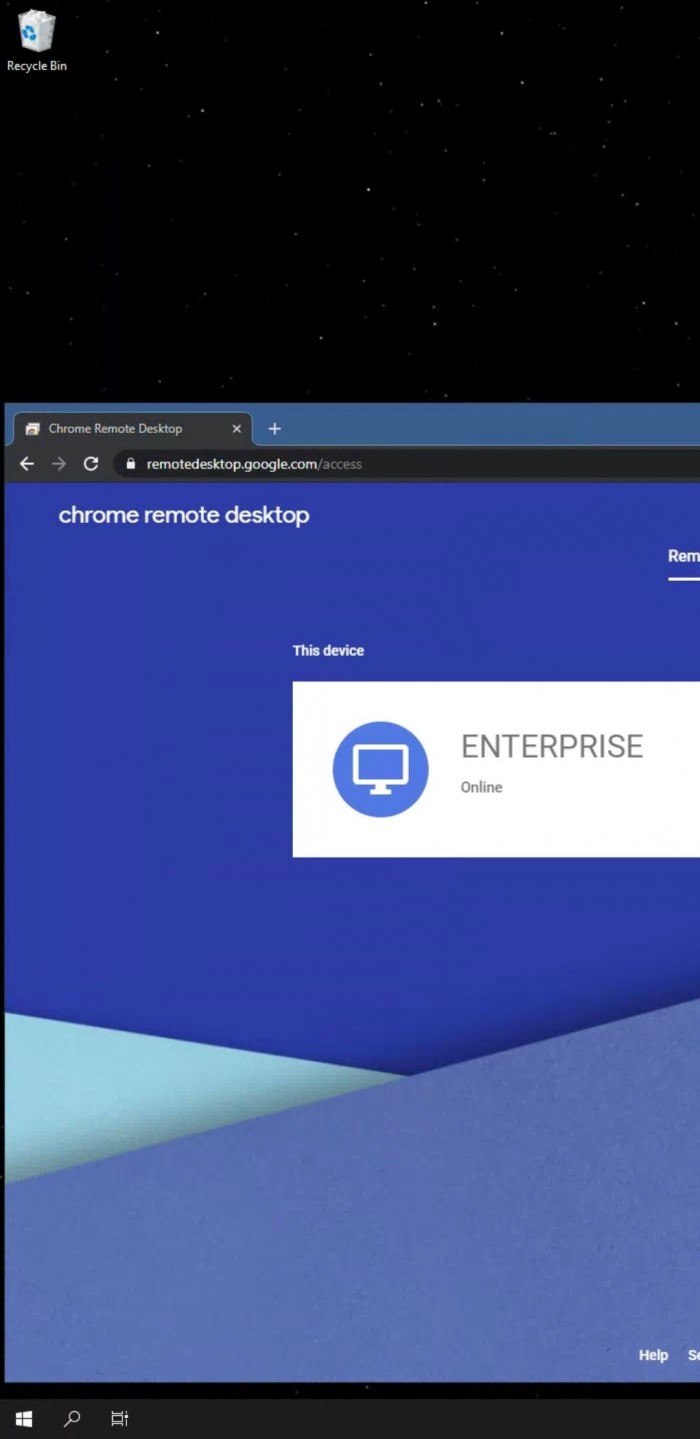Click the chrome remote desktop logo text
The width and height of the screenshot is (700, 1439).
click(184, 515)
